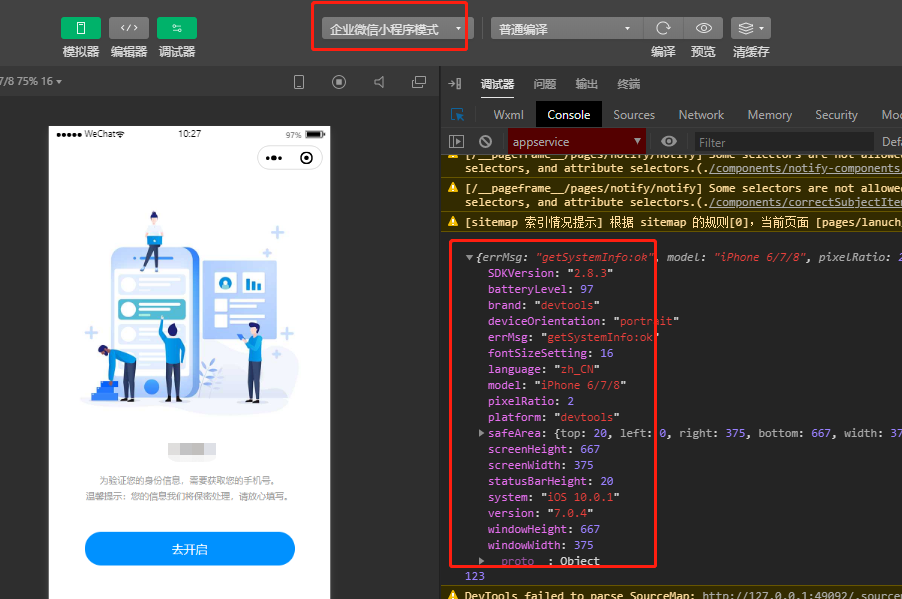Expand the __proto__ Object entry
This screenshot has width=902, height=599.
pyautogui.click(x=481, y=561)
